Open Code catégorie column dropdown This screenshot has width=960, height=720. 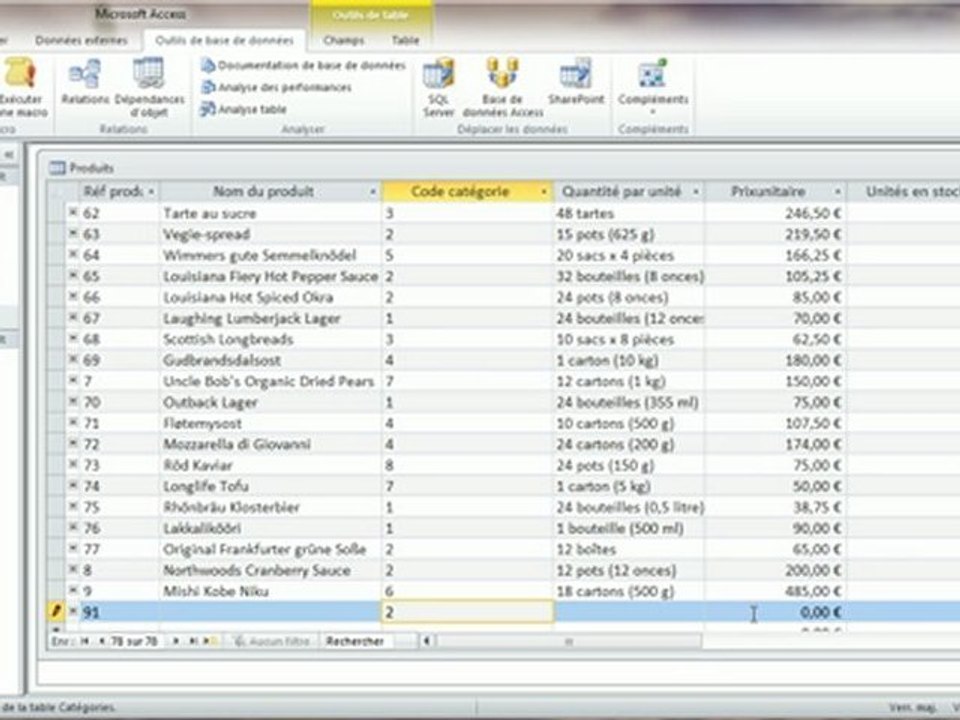(544, 192)
